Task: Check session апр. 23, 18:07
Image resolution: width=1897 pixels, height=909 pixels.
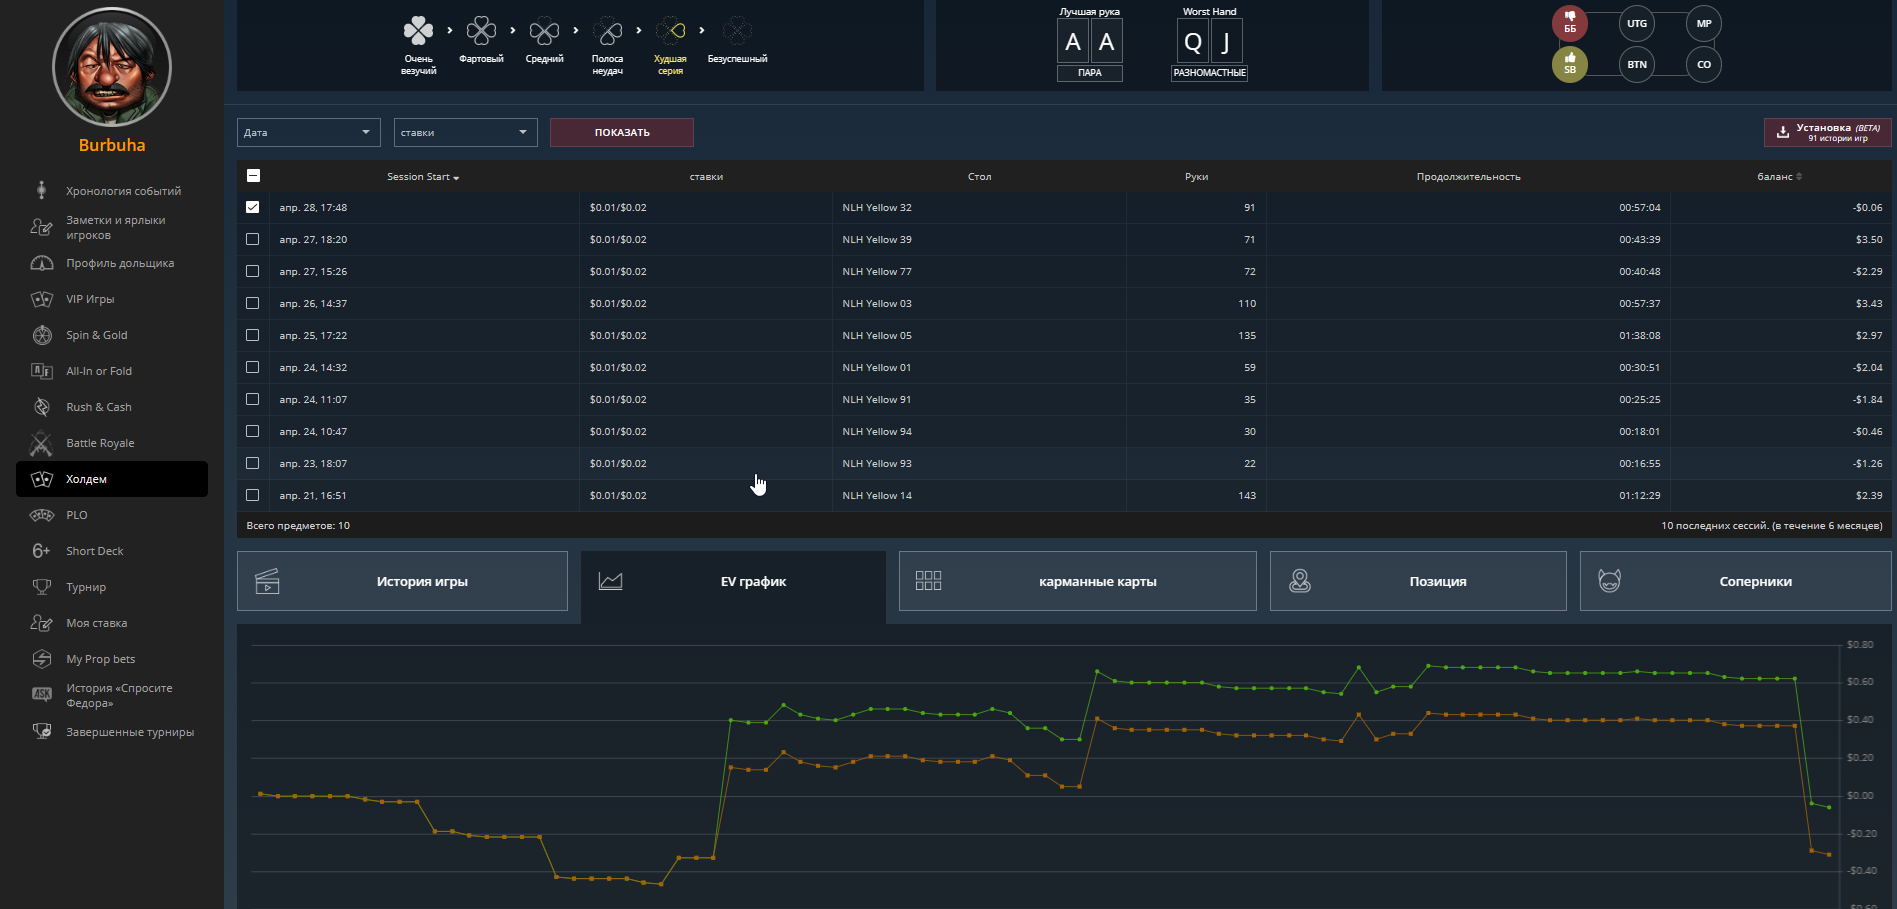Action: click(x=252, y=463)
